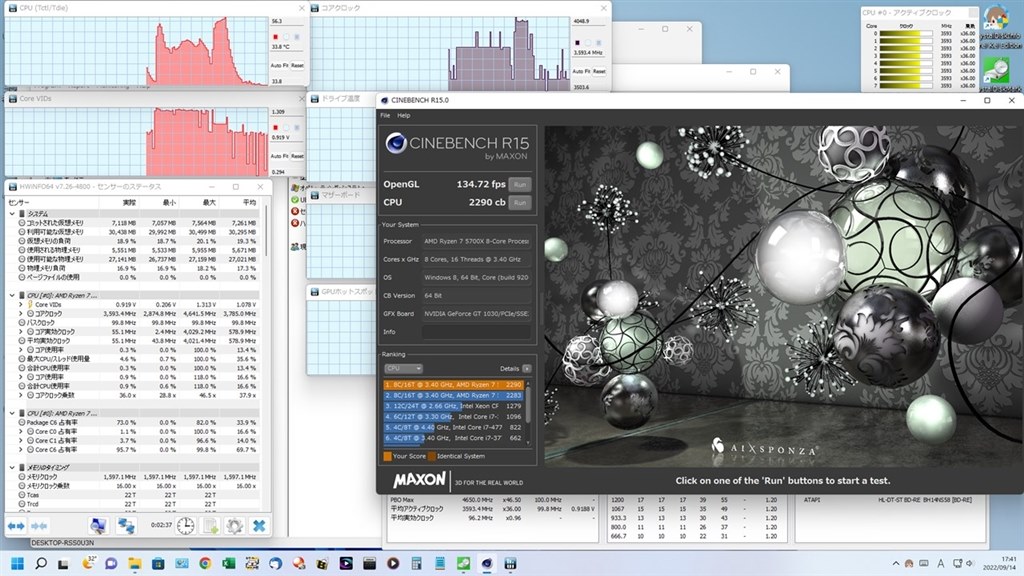This screenshot has width=1024, height=576.
Task: Collapse the メモリのタイミング group
Action: 12,468
